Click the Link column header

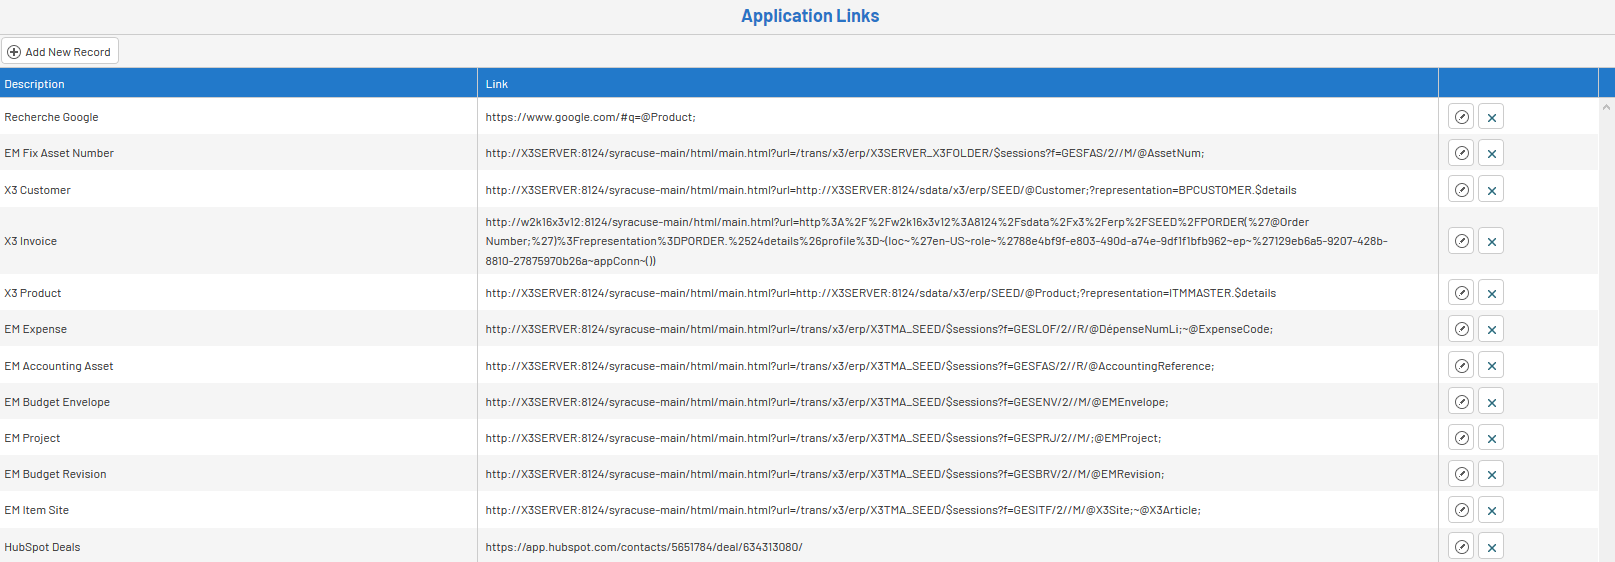(x=497, y=84)
